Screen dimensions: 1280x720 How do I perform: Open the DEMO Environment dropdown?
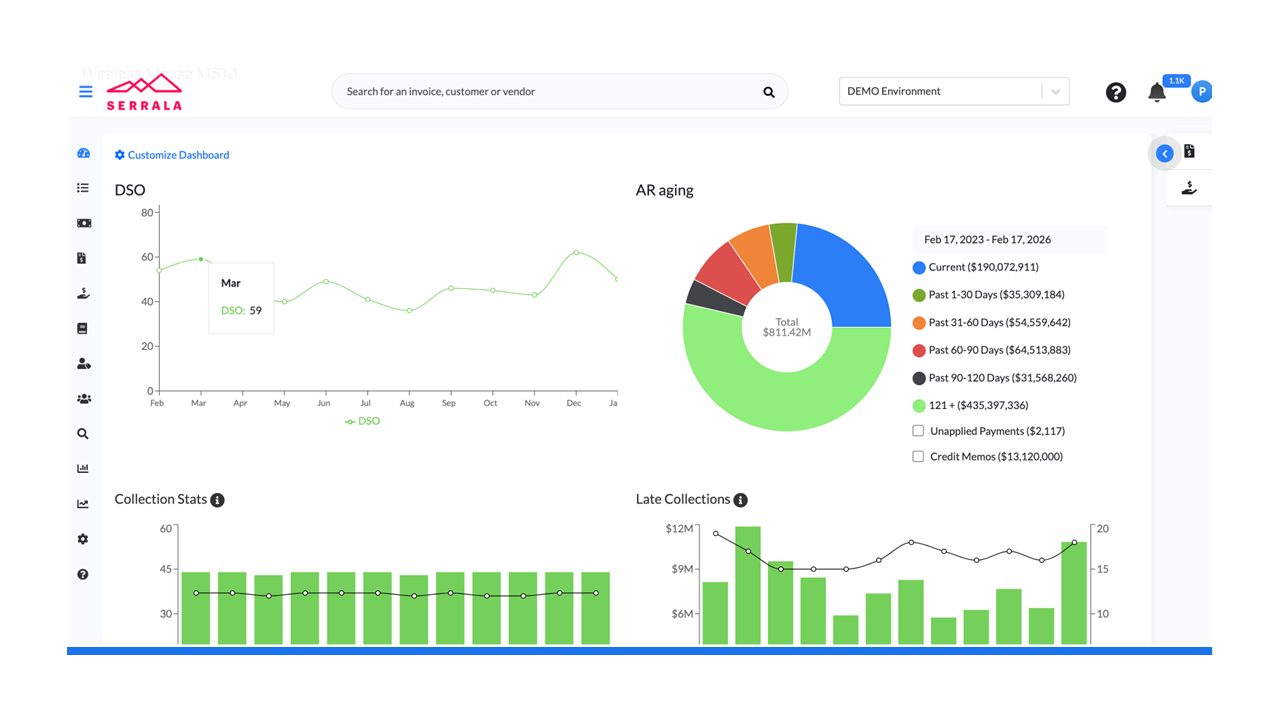953,91
